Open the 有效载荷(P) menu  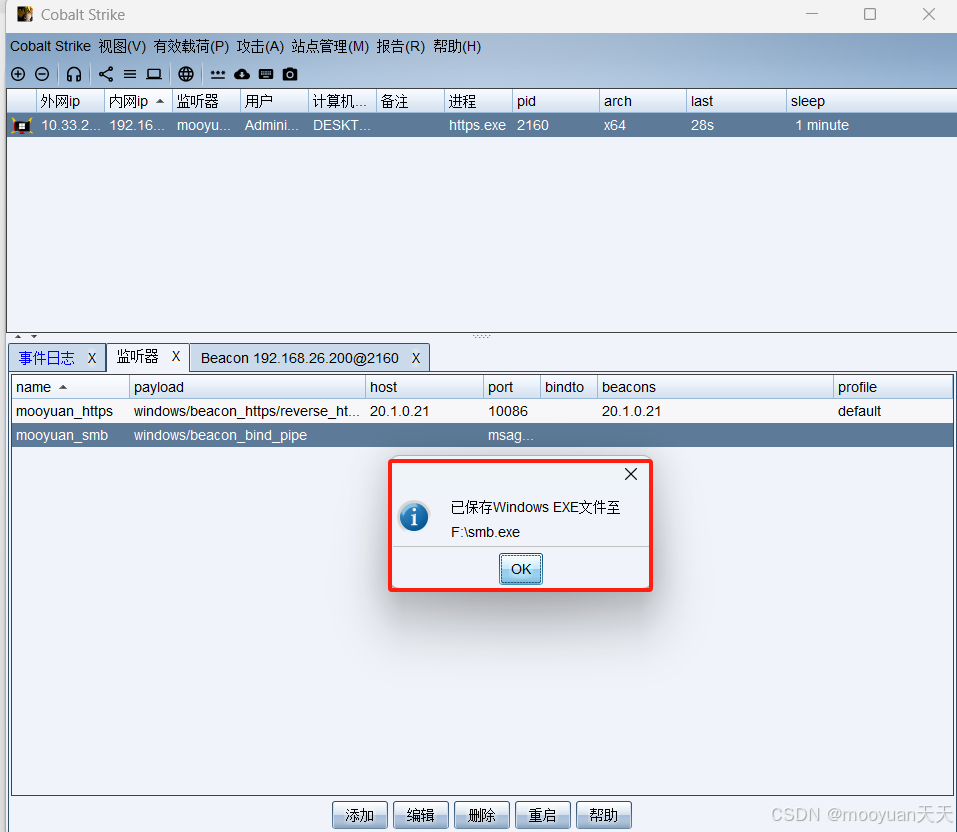[191, 46]
